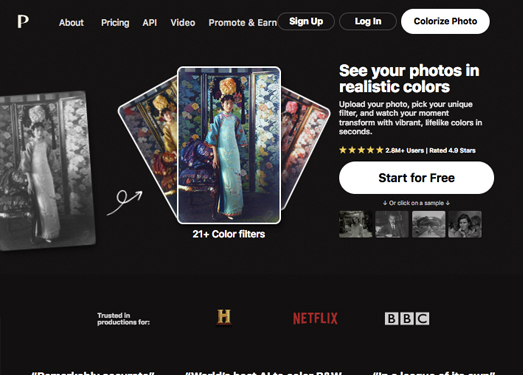Click Start for Free
This screenshot has height=375, width=523.
coord(417,178)
